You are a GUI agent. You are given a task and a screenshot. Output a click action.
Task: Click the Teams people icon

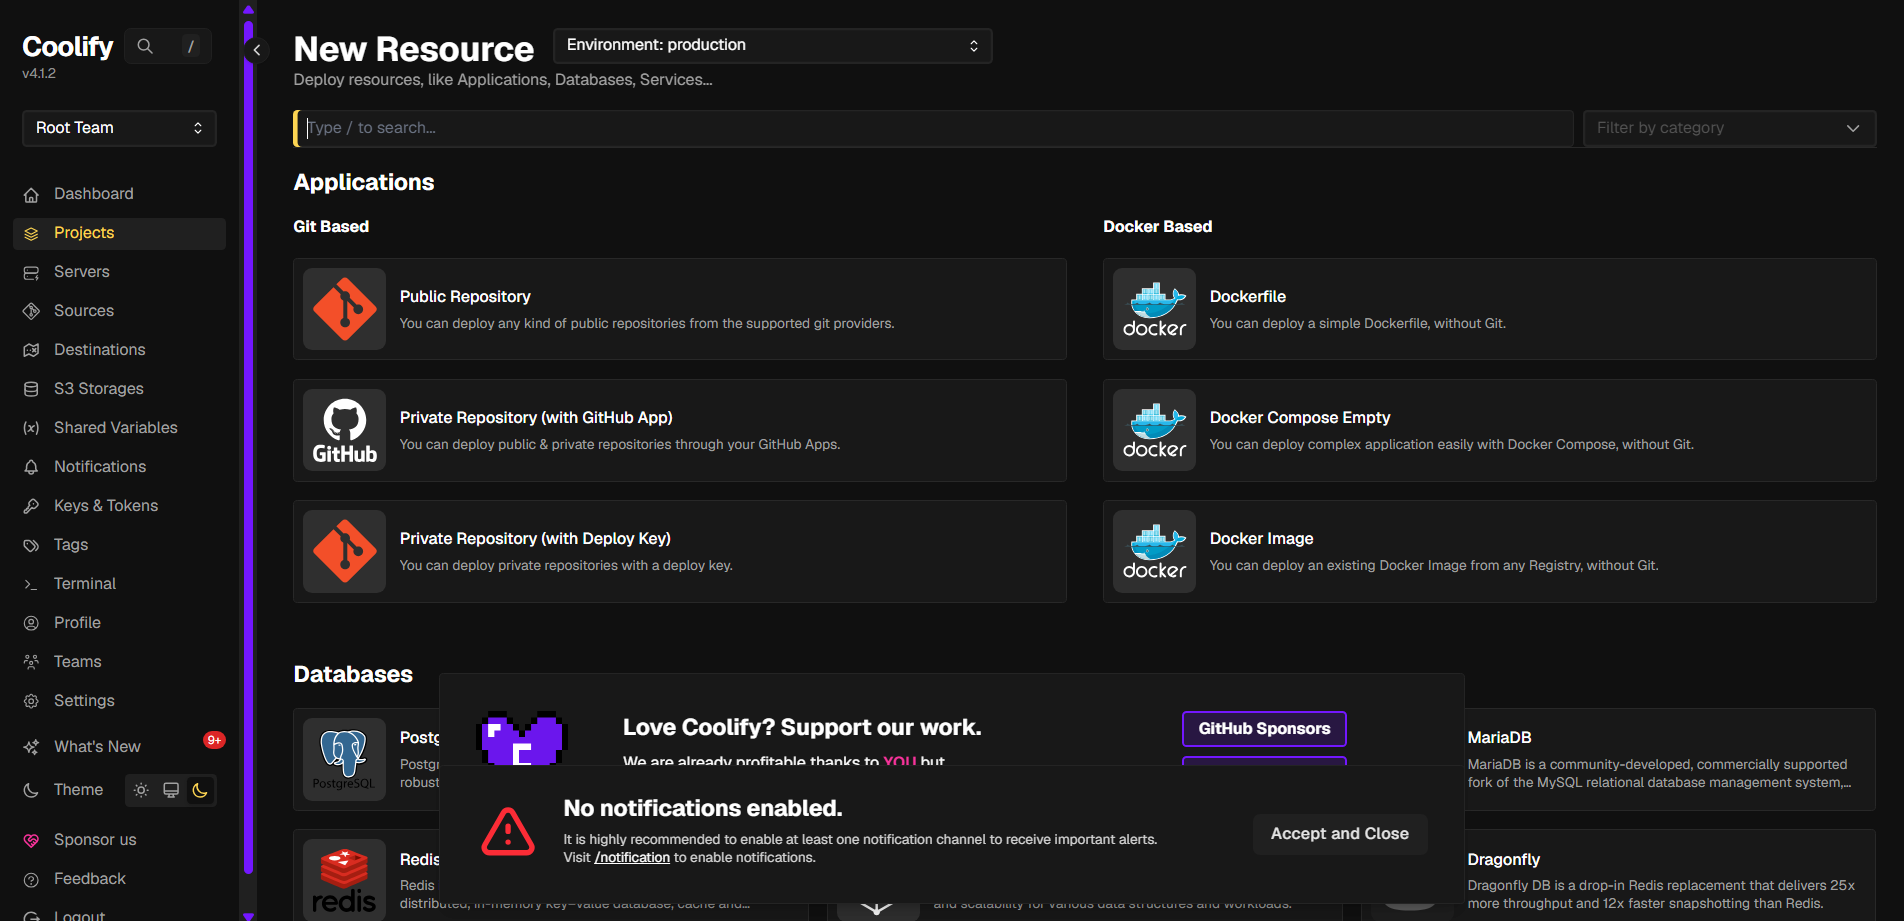(x=31, y=662)
